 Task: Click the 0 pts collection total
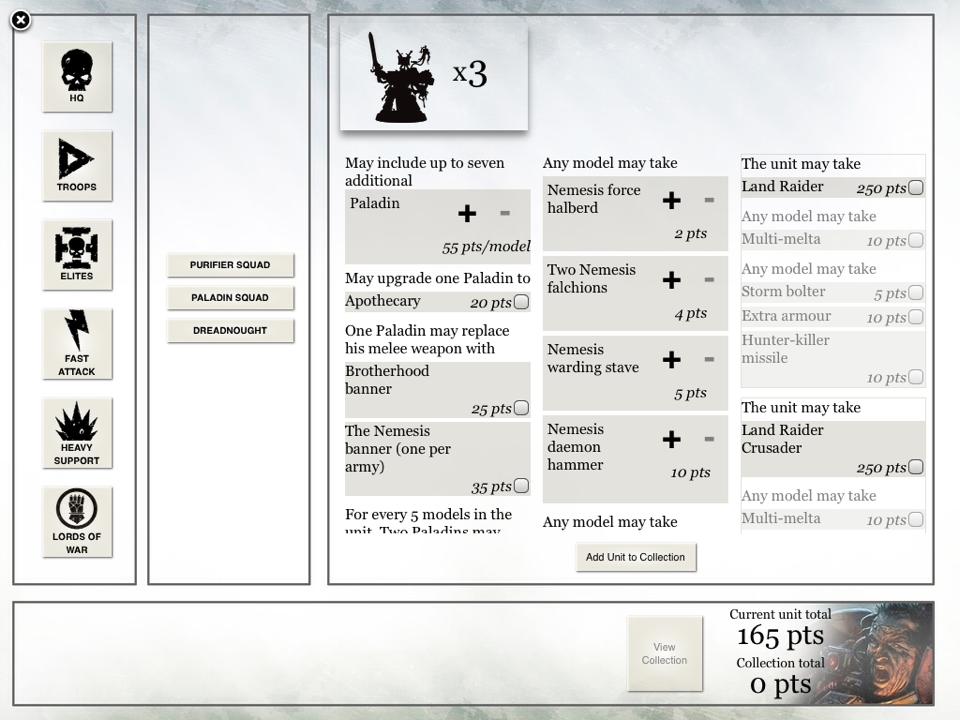780,684
